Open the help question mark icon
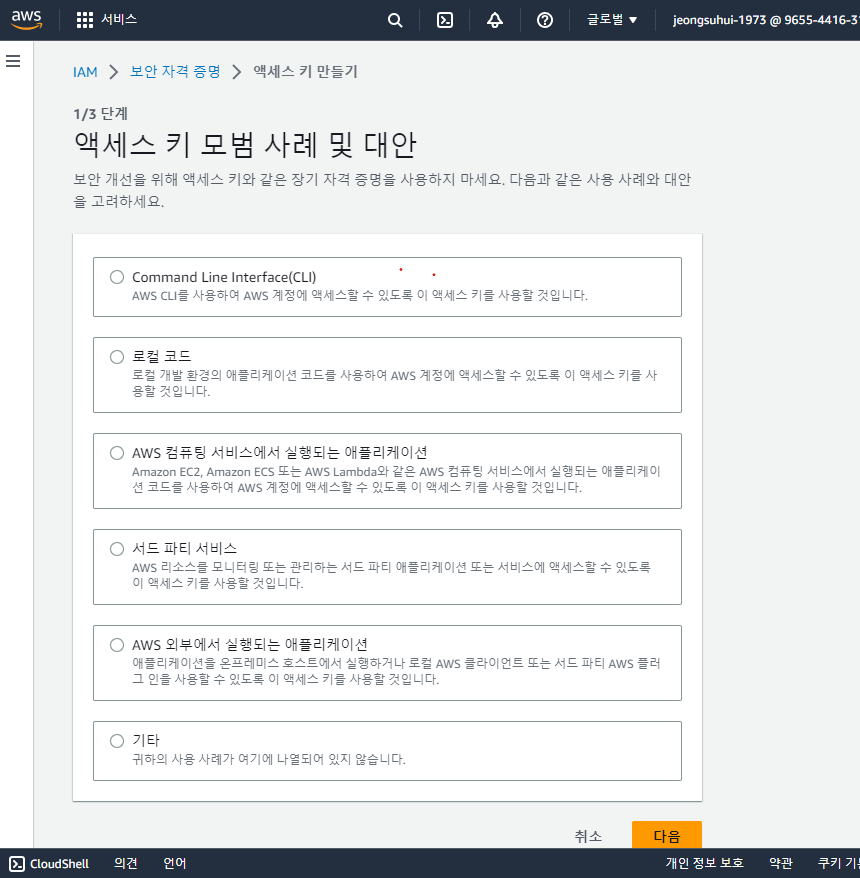 (544, 20)
